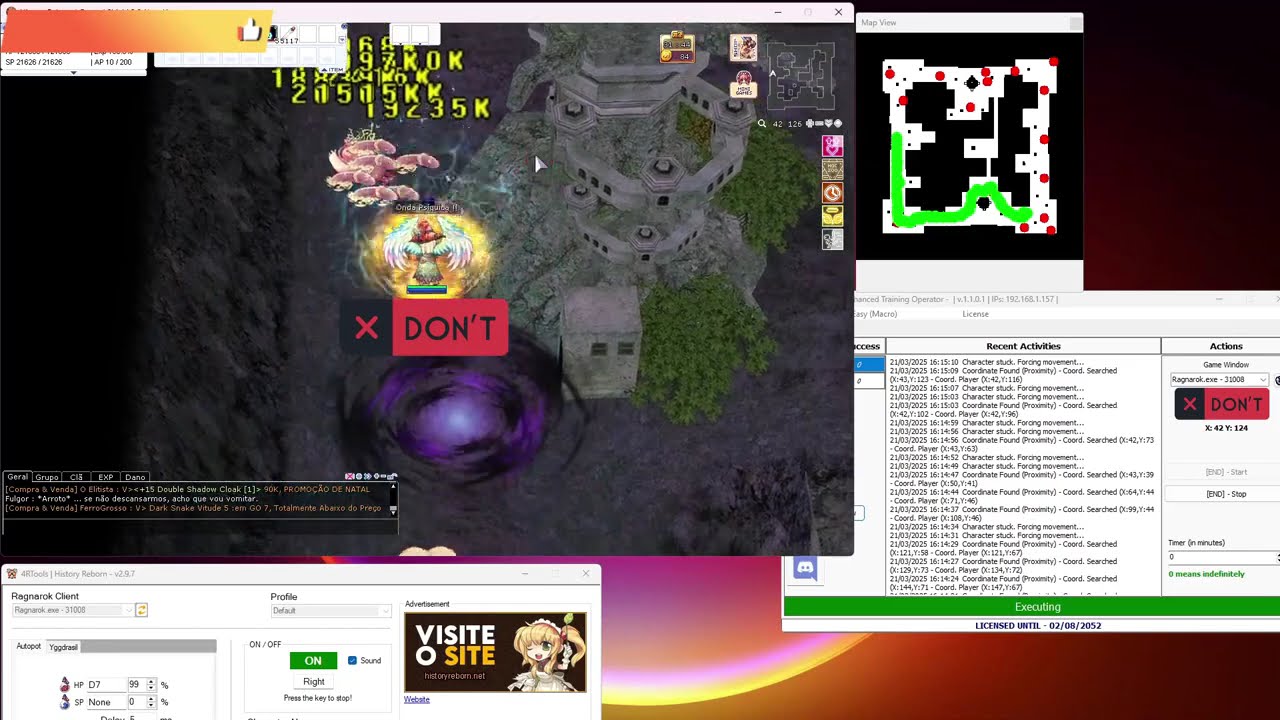
Task: Switch to the Yggdrasil tab
Action: 63,647
